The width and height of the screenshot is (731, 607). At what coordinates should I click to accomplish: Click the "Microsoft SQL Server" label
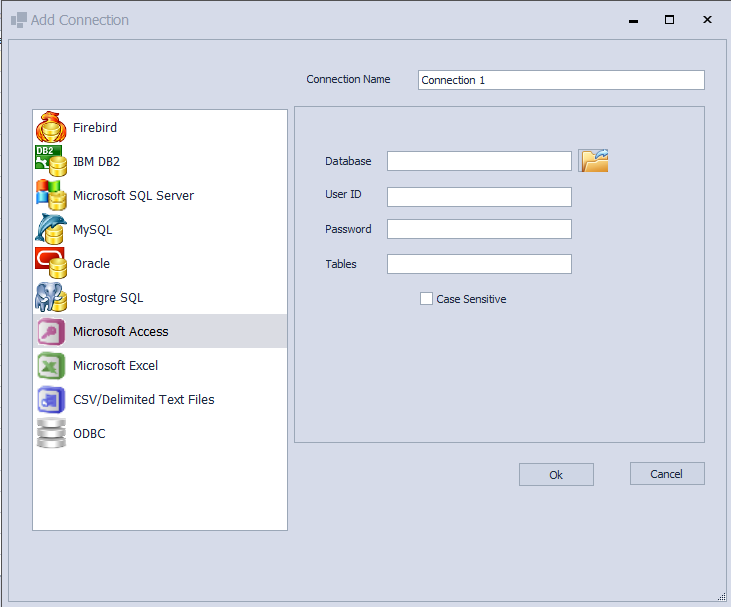coord(133,195)
